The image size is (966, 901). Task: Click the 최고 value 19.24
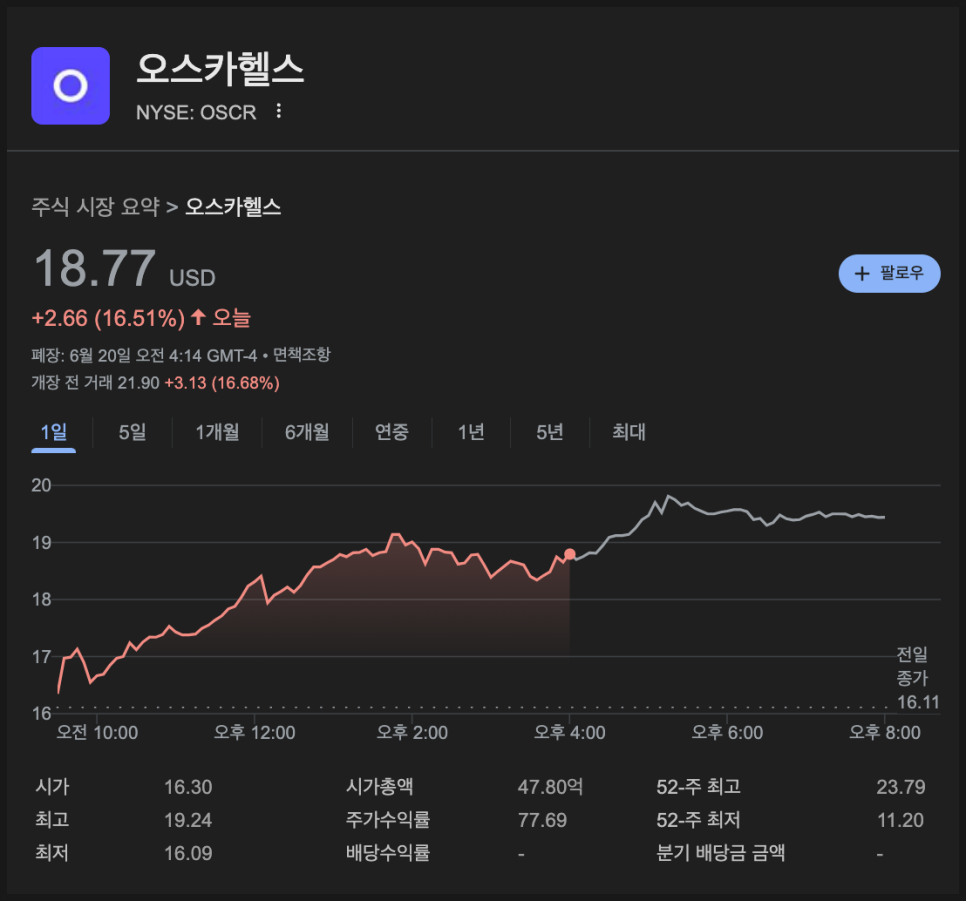tap(188, 820)
